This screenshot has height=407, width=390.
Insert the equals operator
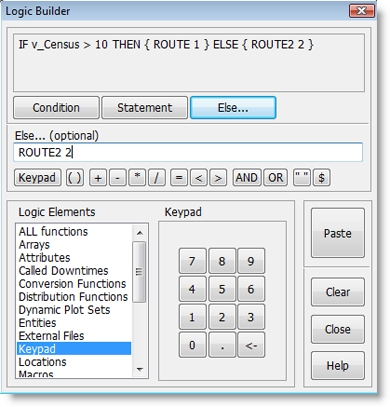[179, 177]
